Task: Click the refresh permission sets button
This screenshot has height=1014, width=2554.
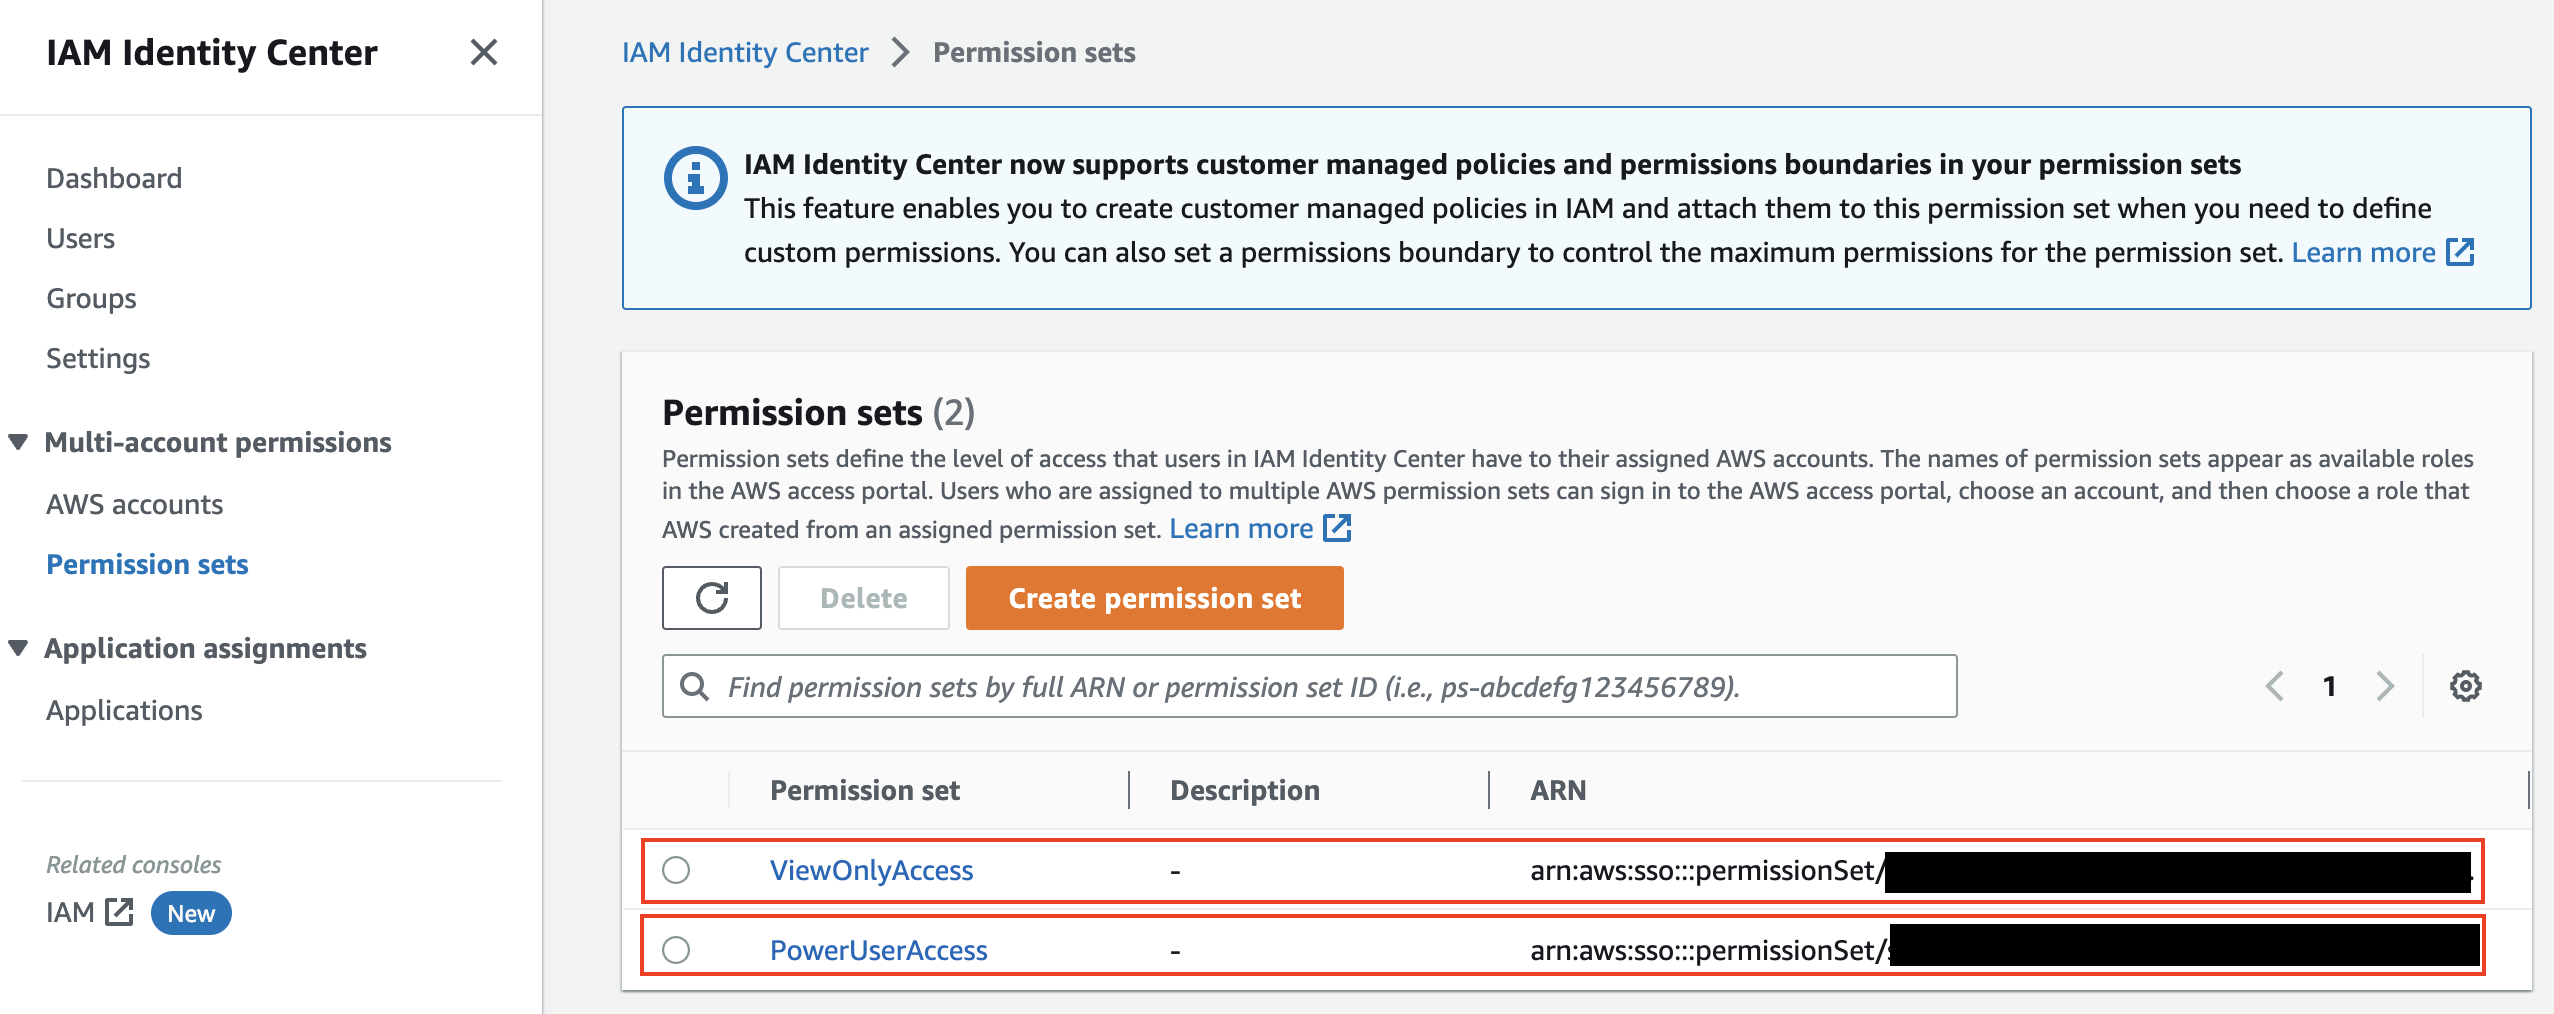Action: [x=712, y=598]
